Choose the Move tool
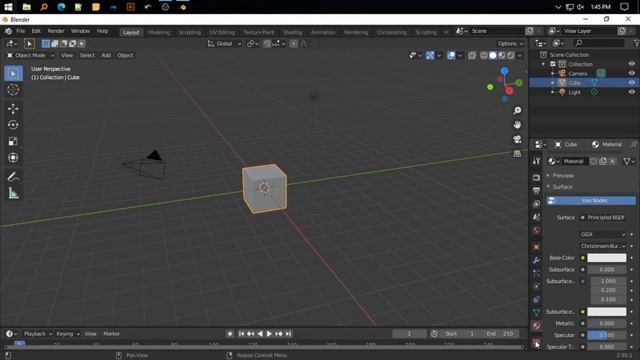Image resolution: width=640 pixels, height=360 pixels. click(x=13, y=109)
